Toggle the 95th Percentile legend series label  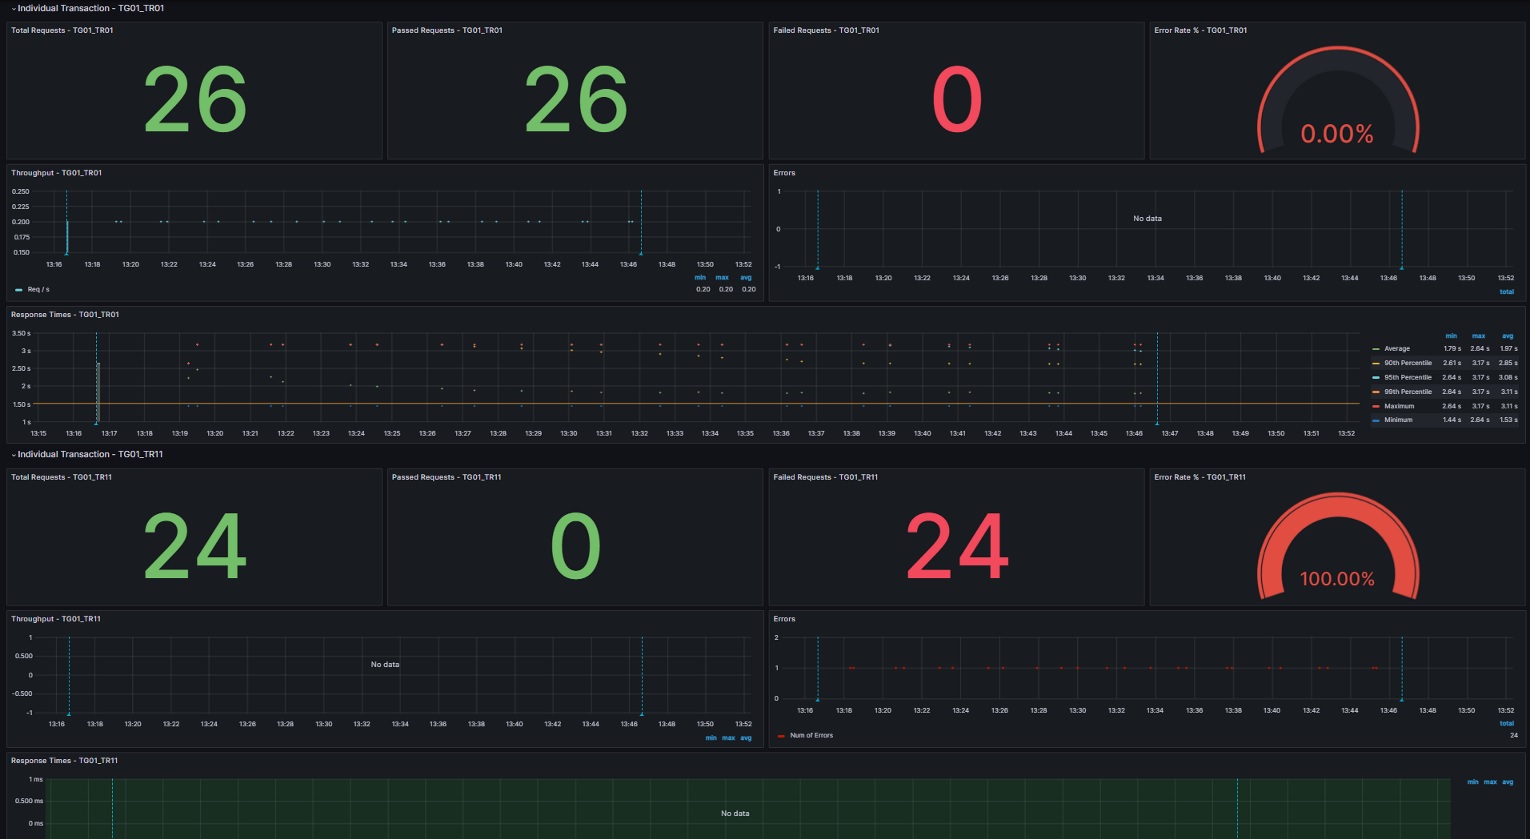1408,378
